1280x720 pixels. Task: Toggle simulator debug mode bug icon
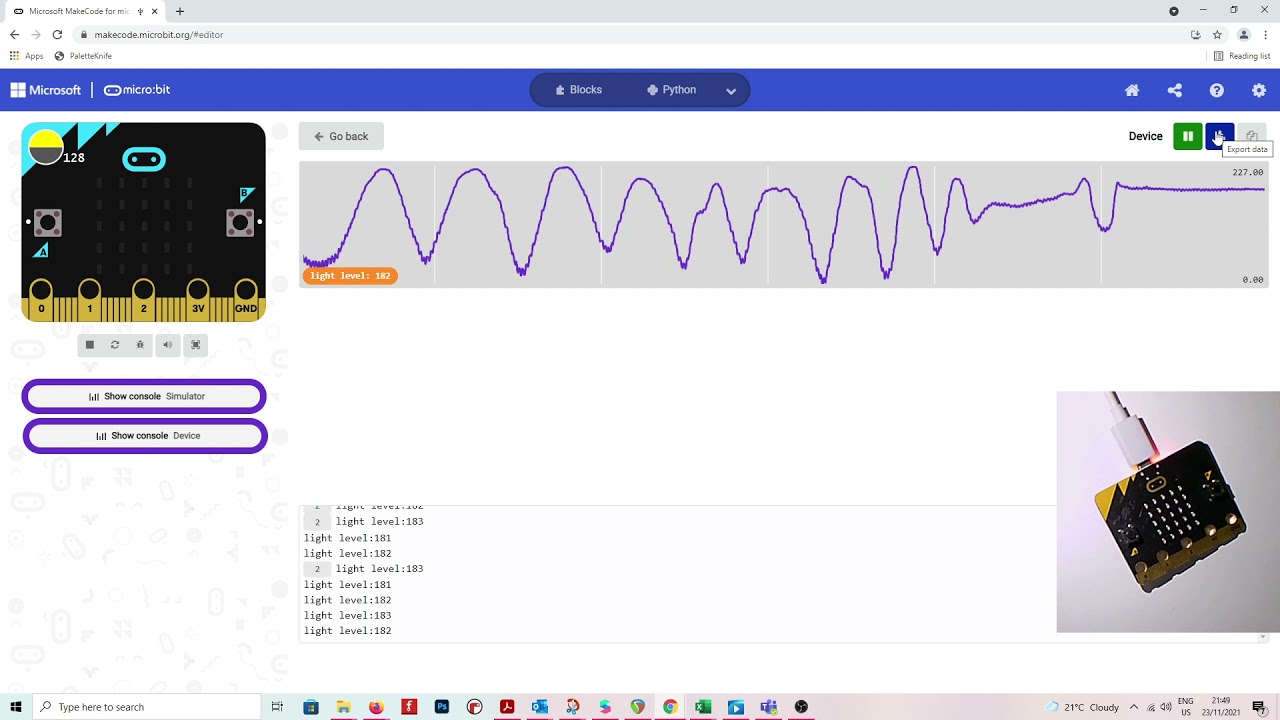pos(140,345)
